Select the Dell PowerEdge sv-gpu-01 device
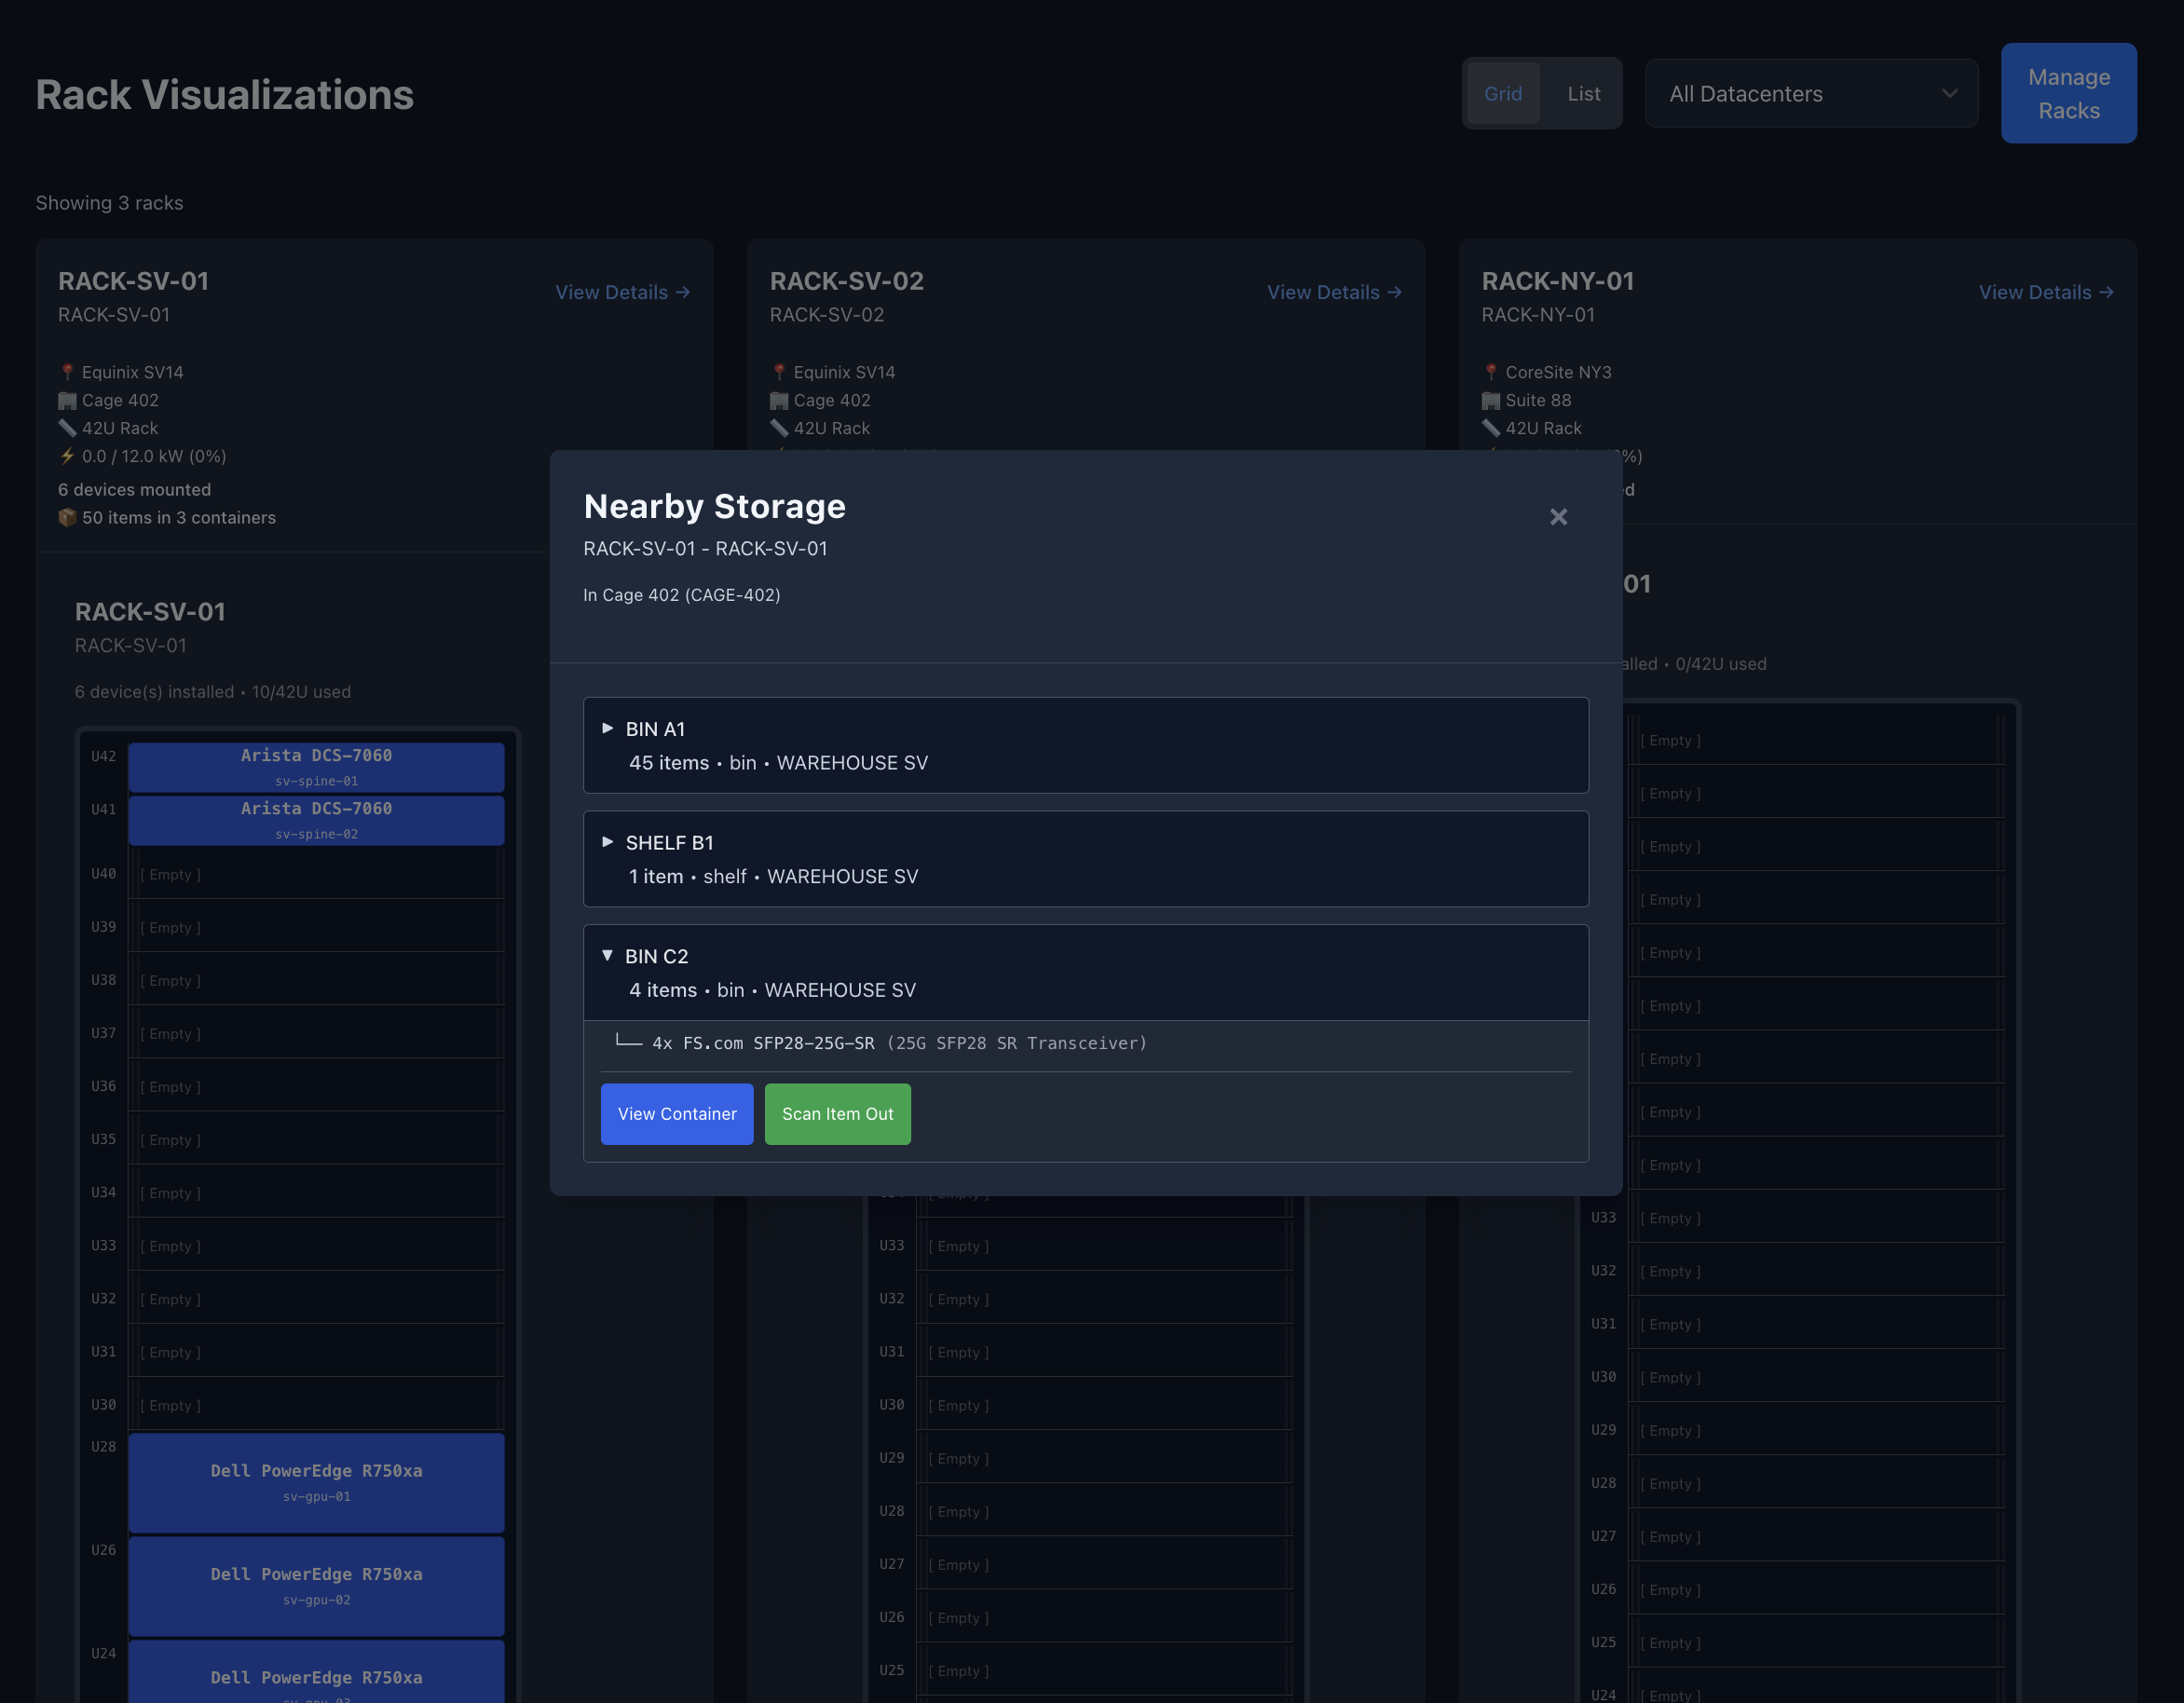This screenshot has width=2184, height=1703. tap(316, 1482)
